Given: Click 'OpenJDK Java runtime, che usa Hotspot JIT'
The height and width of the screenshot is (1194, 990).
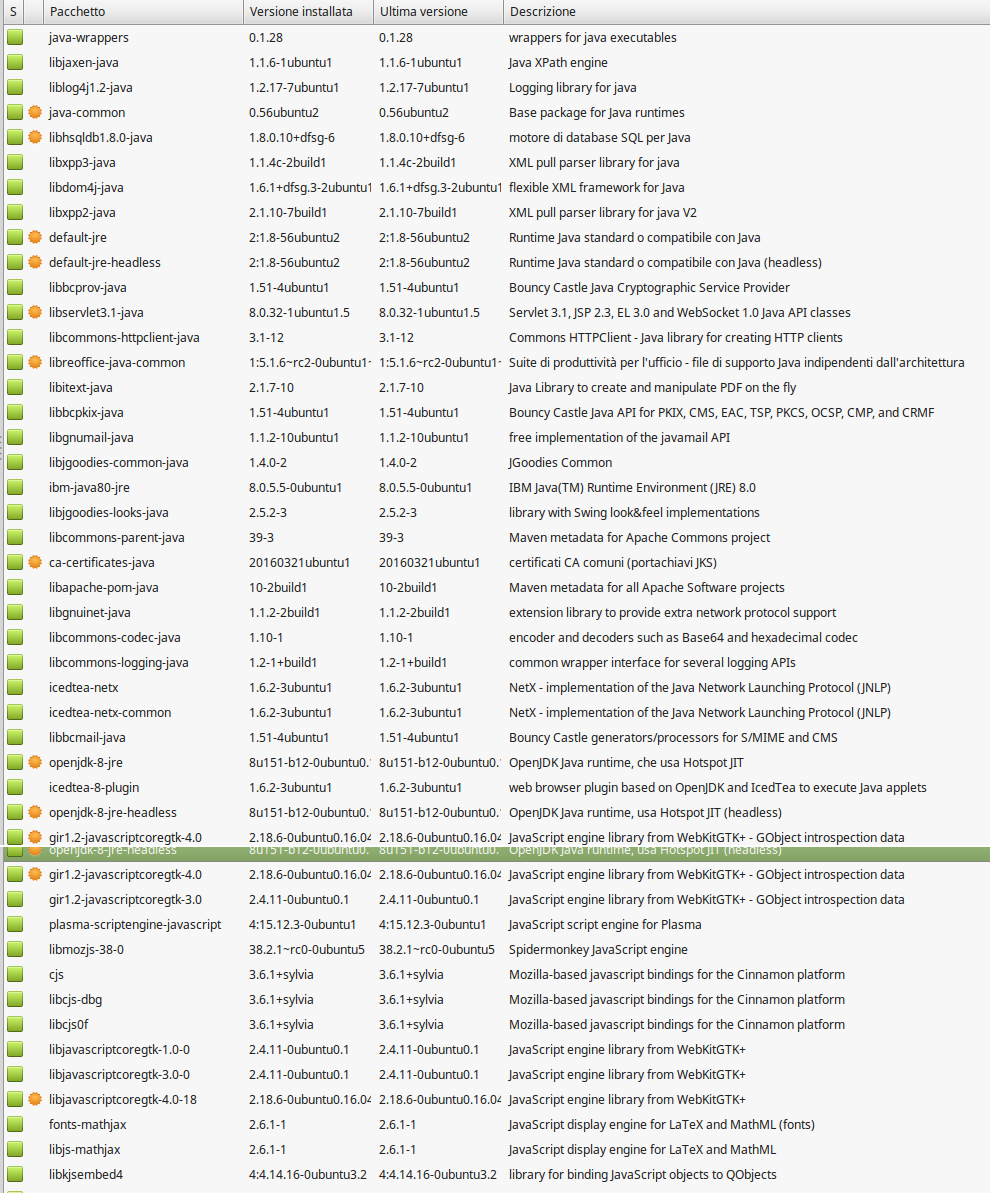Looking at the screenshot, I should pyautogui.click(x=626, y=762).
